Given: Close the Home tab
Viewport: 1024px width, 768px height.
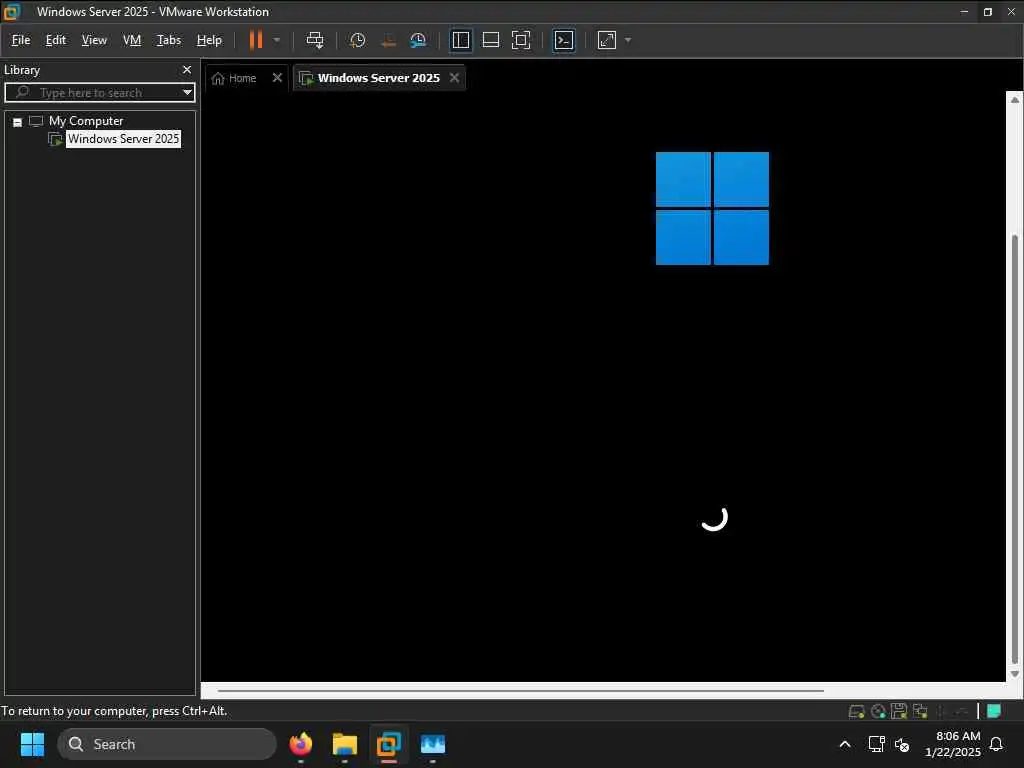Looking at the screenshot, I should [x=277, y=78].
